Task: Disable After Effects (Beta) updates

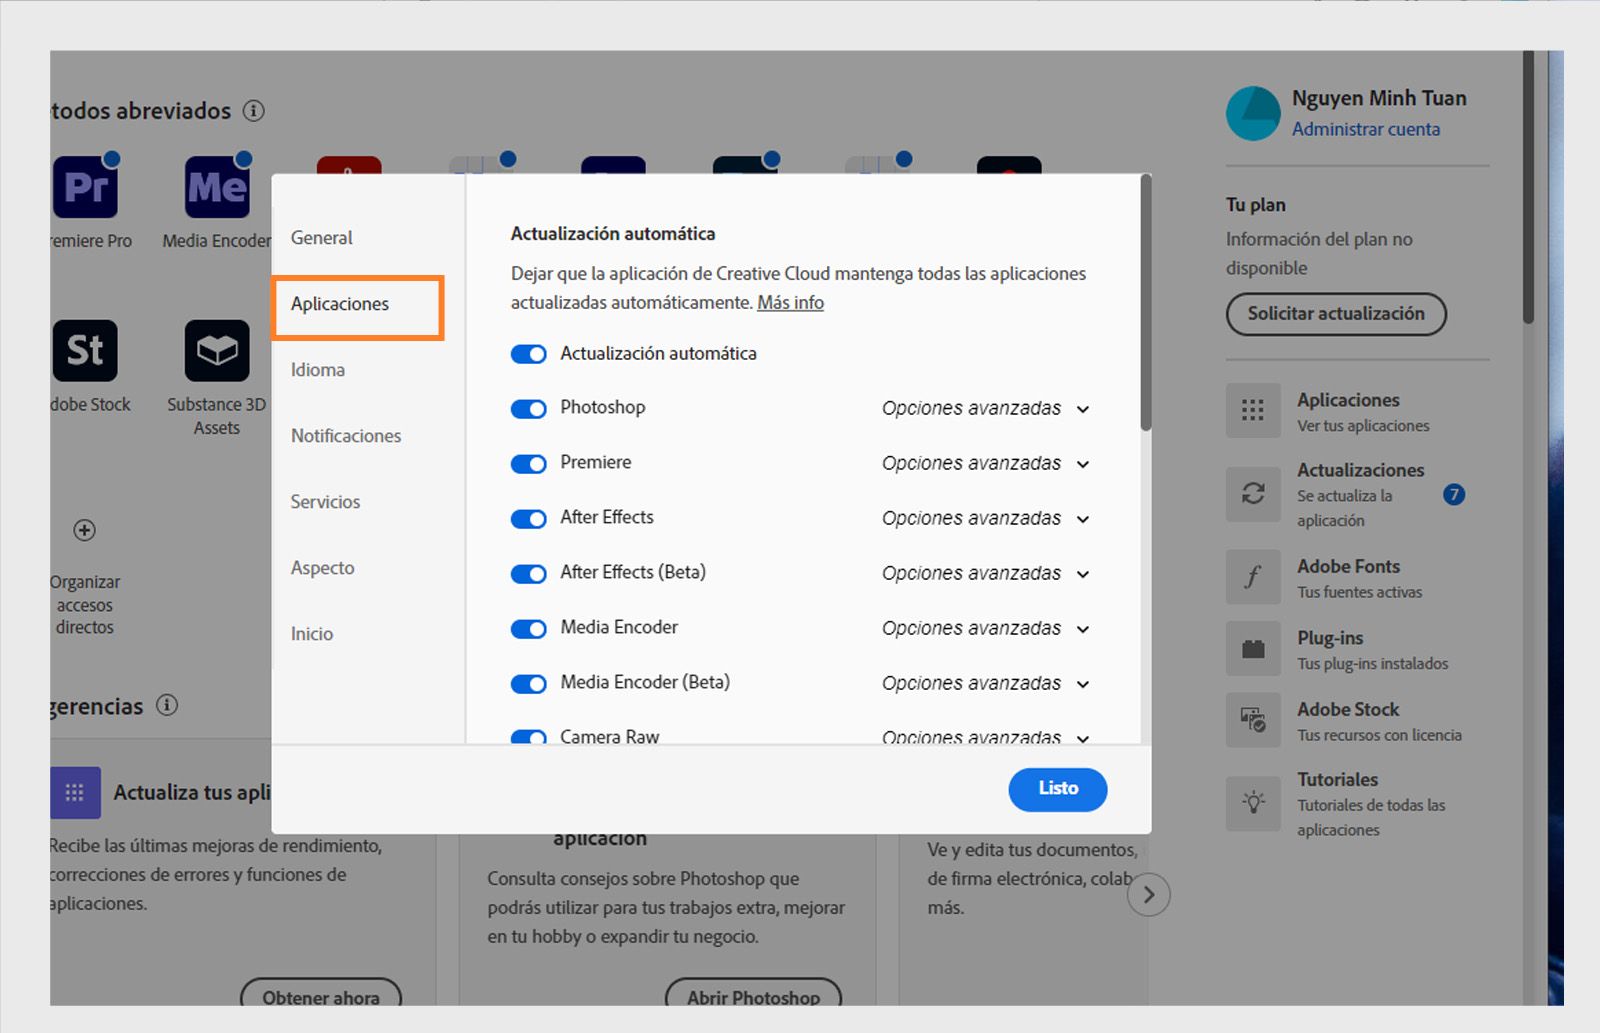Action: point(527,573)
